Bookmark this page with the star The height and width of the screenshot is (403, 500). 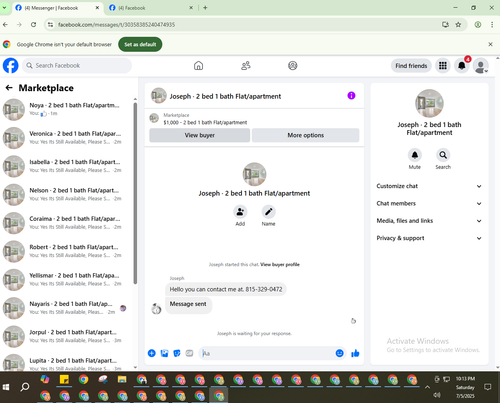(x=458, y=24)
